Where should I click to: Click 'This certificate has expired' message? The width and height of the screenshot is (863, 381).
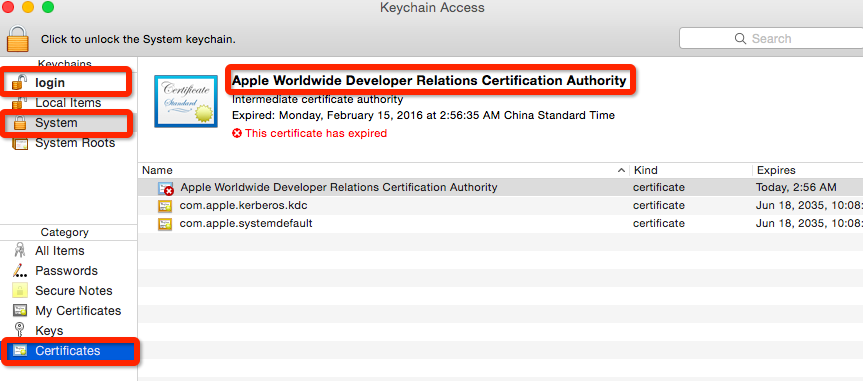[316, 133]
